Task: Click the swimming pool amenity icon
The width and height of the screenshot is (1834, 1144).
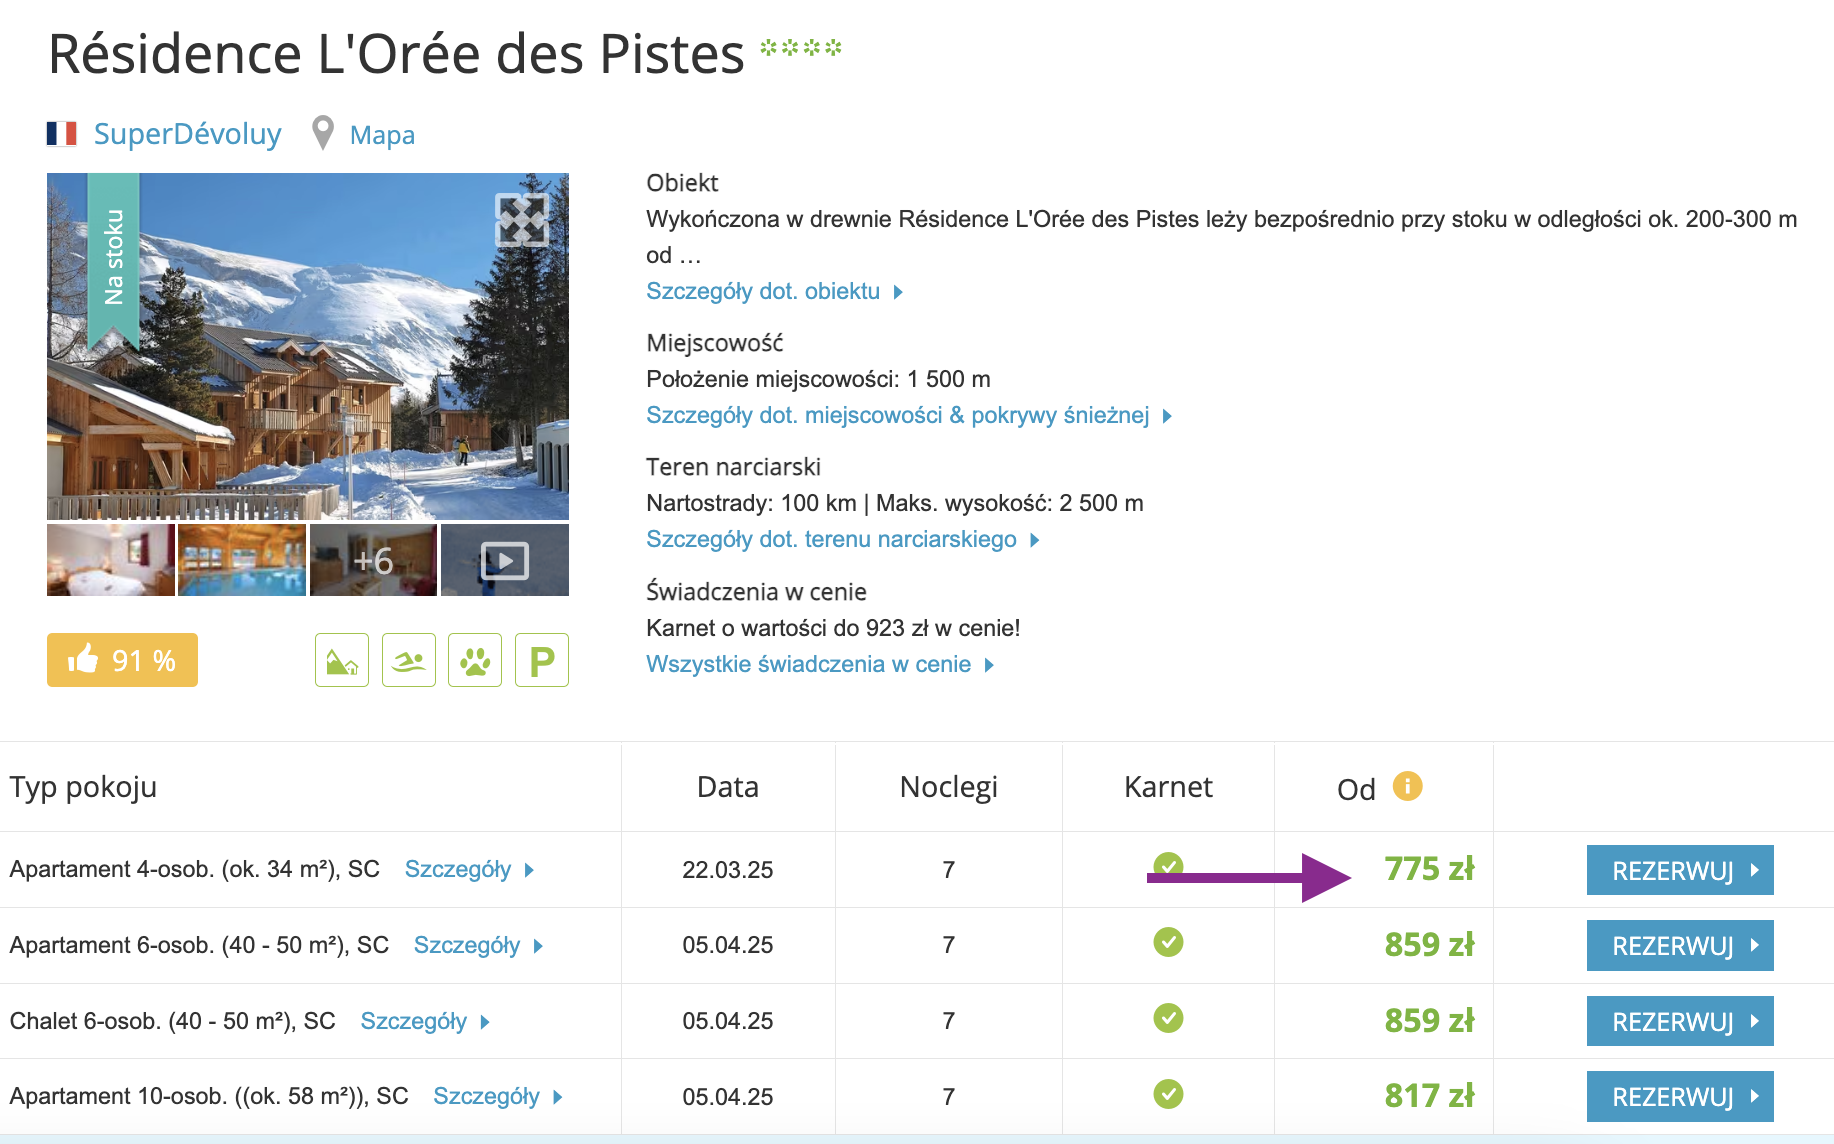Action: 409,660
